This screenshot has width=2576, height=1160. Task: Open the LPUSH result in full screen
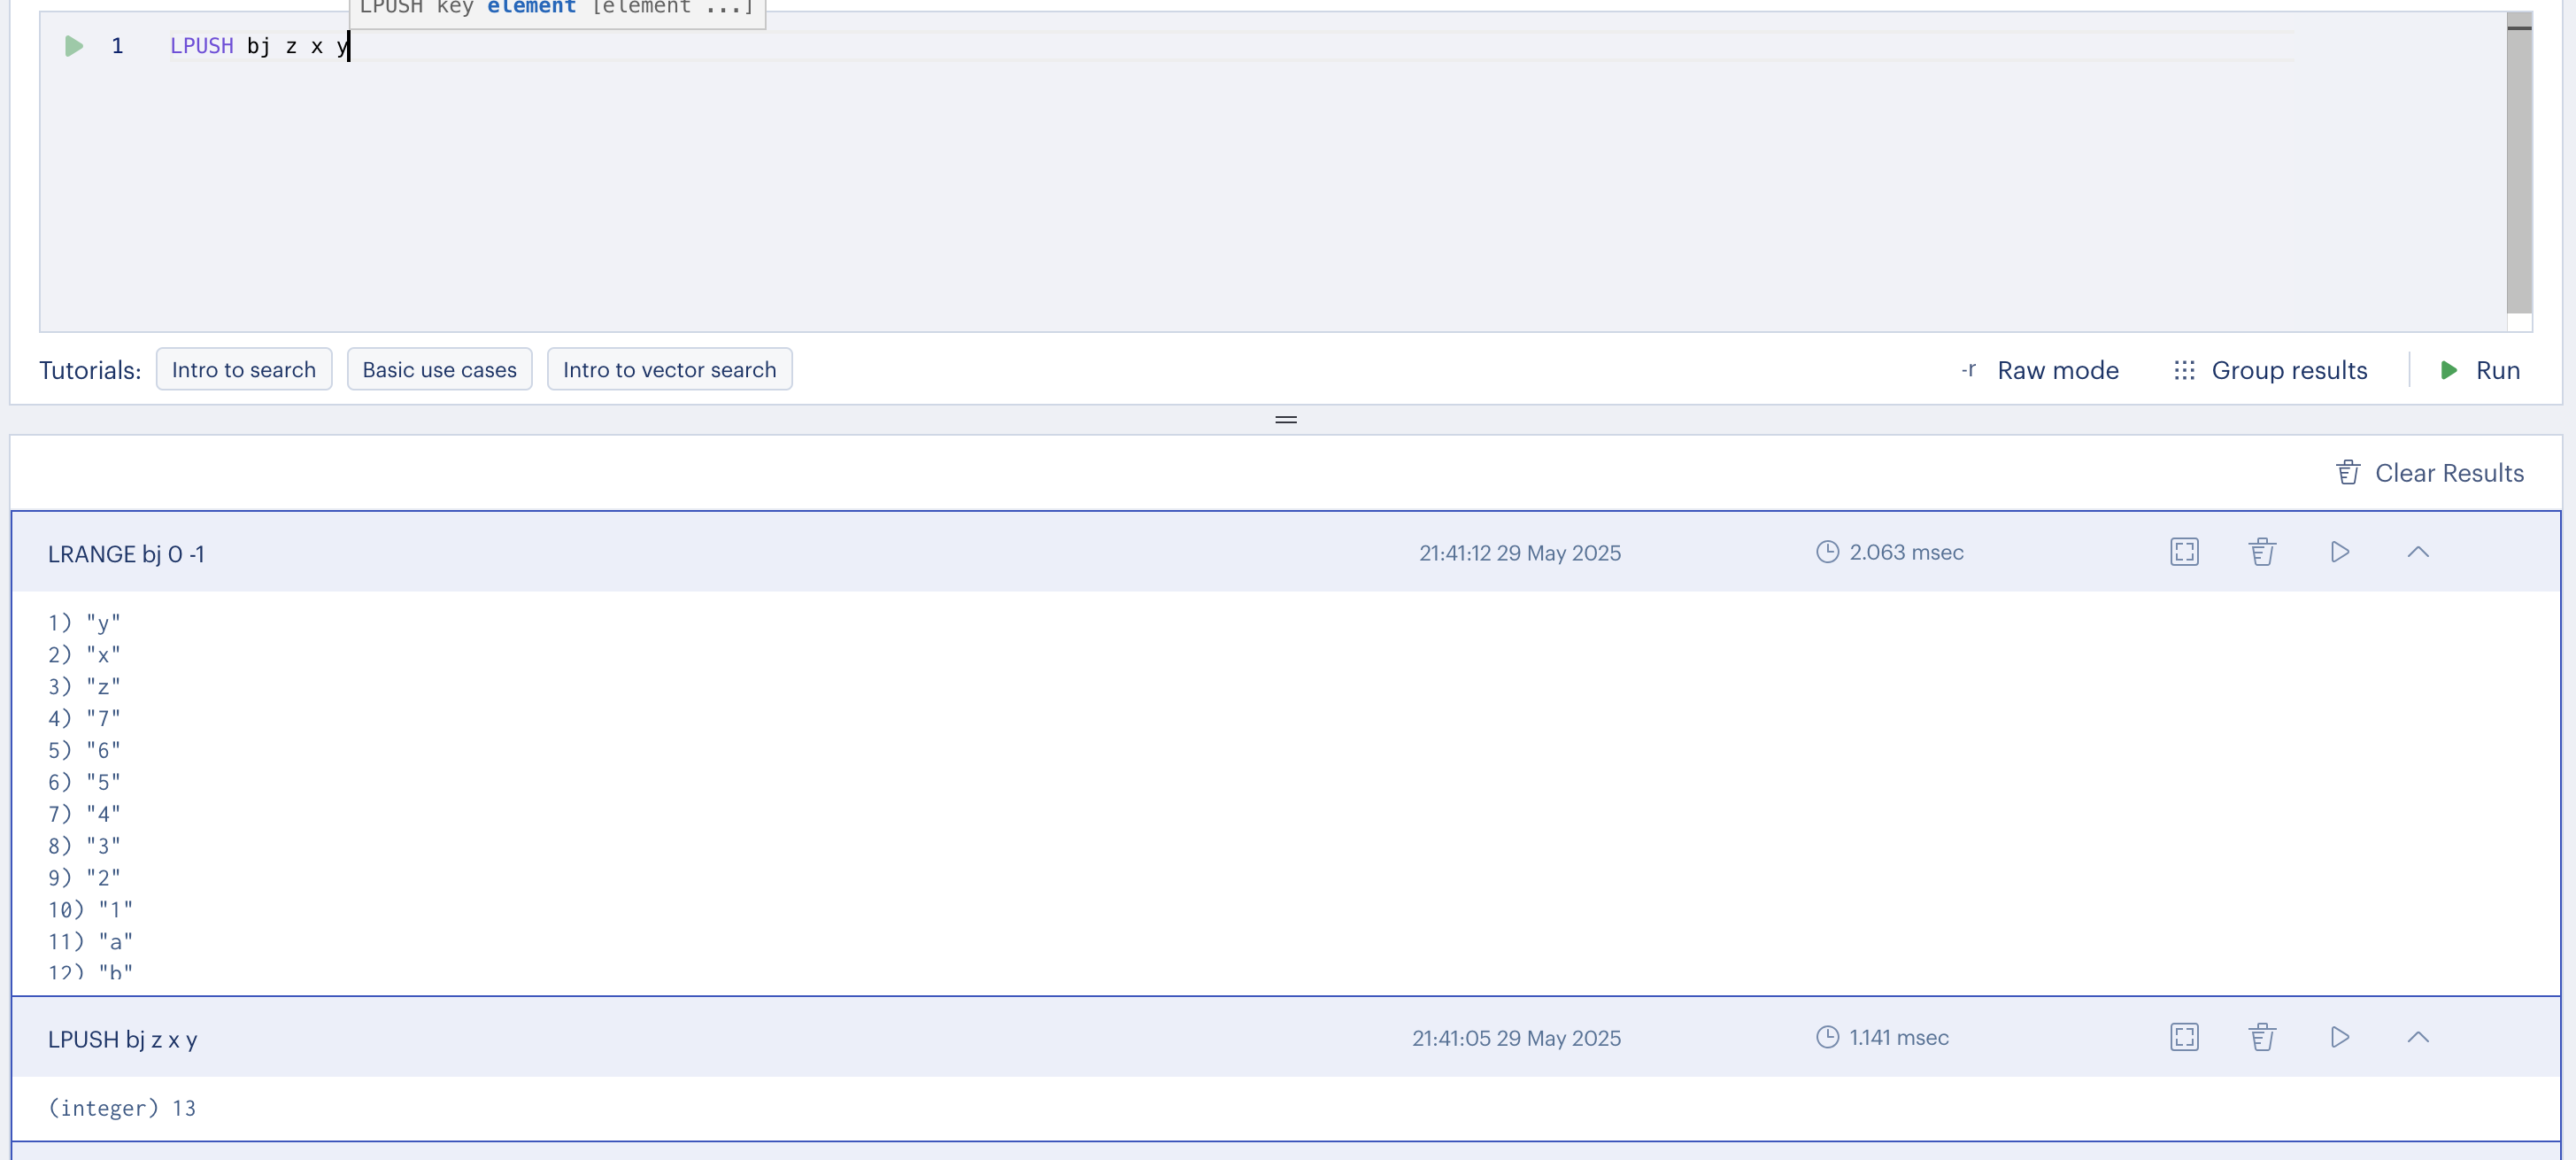(2184, 1037)
